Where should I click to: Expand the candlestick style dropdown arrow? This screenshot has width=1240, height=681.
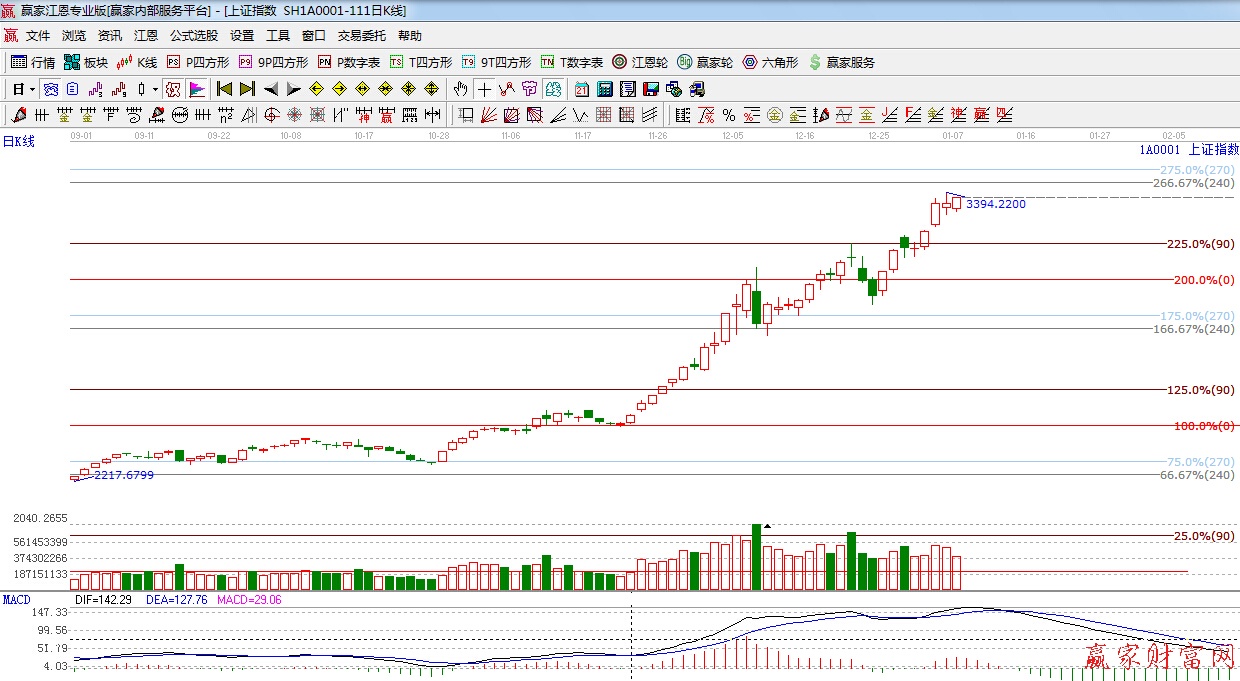(x=155, y=89)
